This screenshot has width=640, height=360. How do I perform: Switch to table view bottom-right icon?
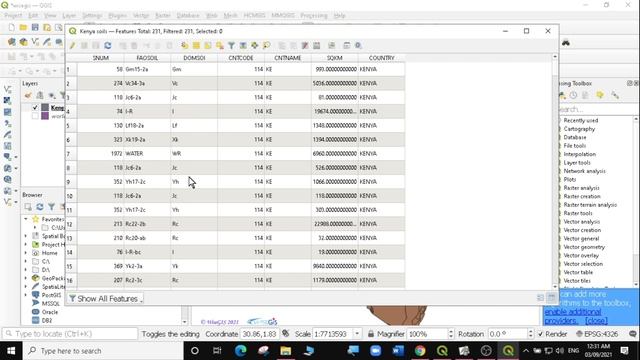551,298
